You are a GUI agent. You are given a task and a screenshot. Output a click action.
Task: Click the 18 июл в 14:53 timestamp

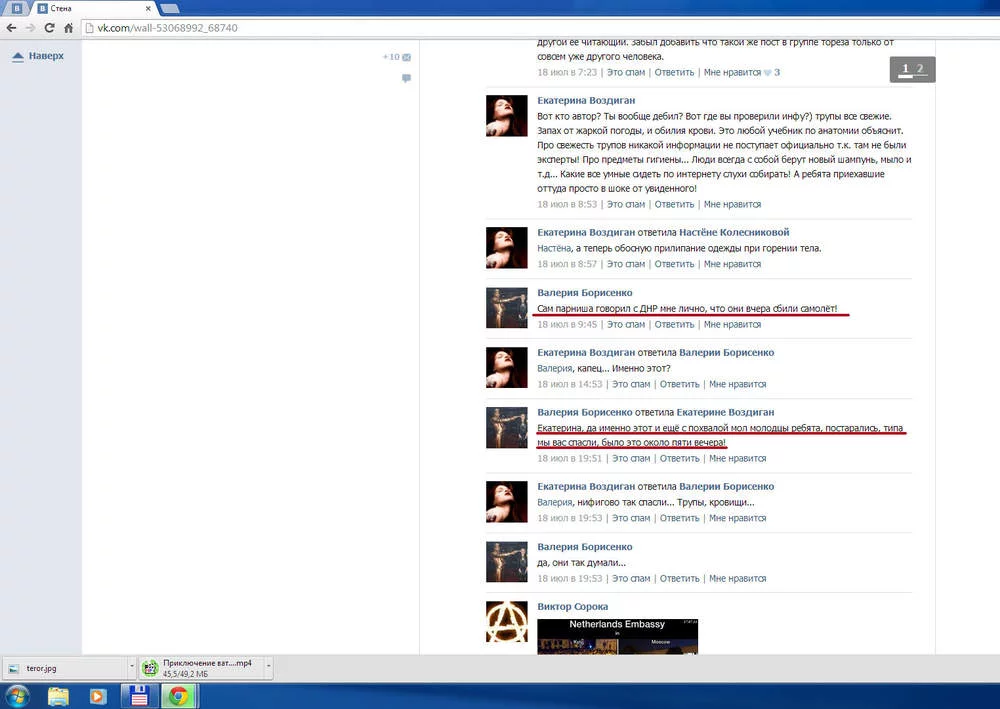(x=570, y=384)
